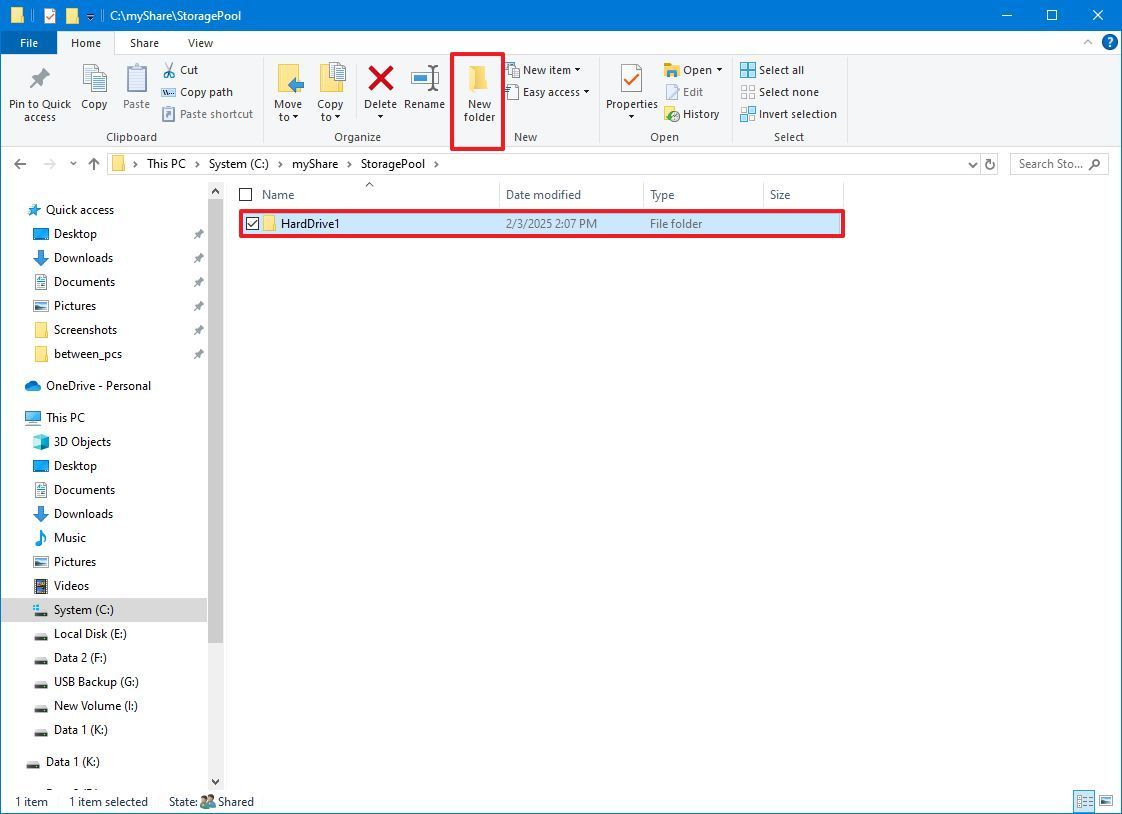The height and width of the screenshot is (814, 1122).
Task: Uncheck the HardDrive1 checkbox
Action: click(252, 223)
